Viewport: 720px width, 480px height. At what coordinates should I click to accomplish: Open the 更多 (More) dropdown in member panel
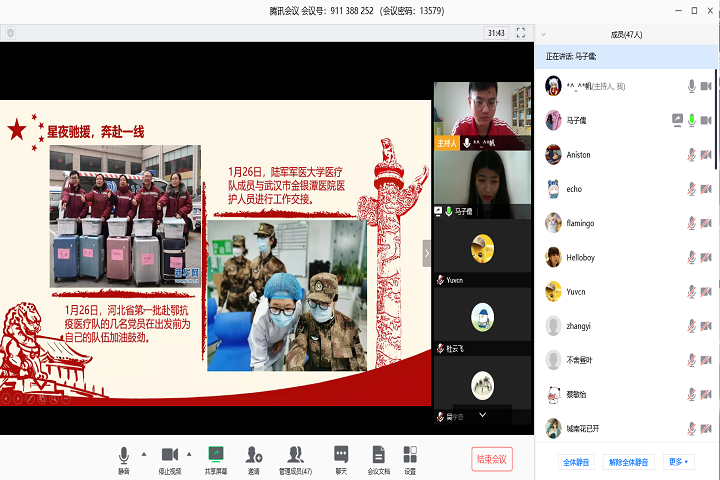679,462
